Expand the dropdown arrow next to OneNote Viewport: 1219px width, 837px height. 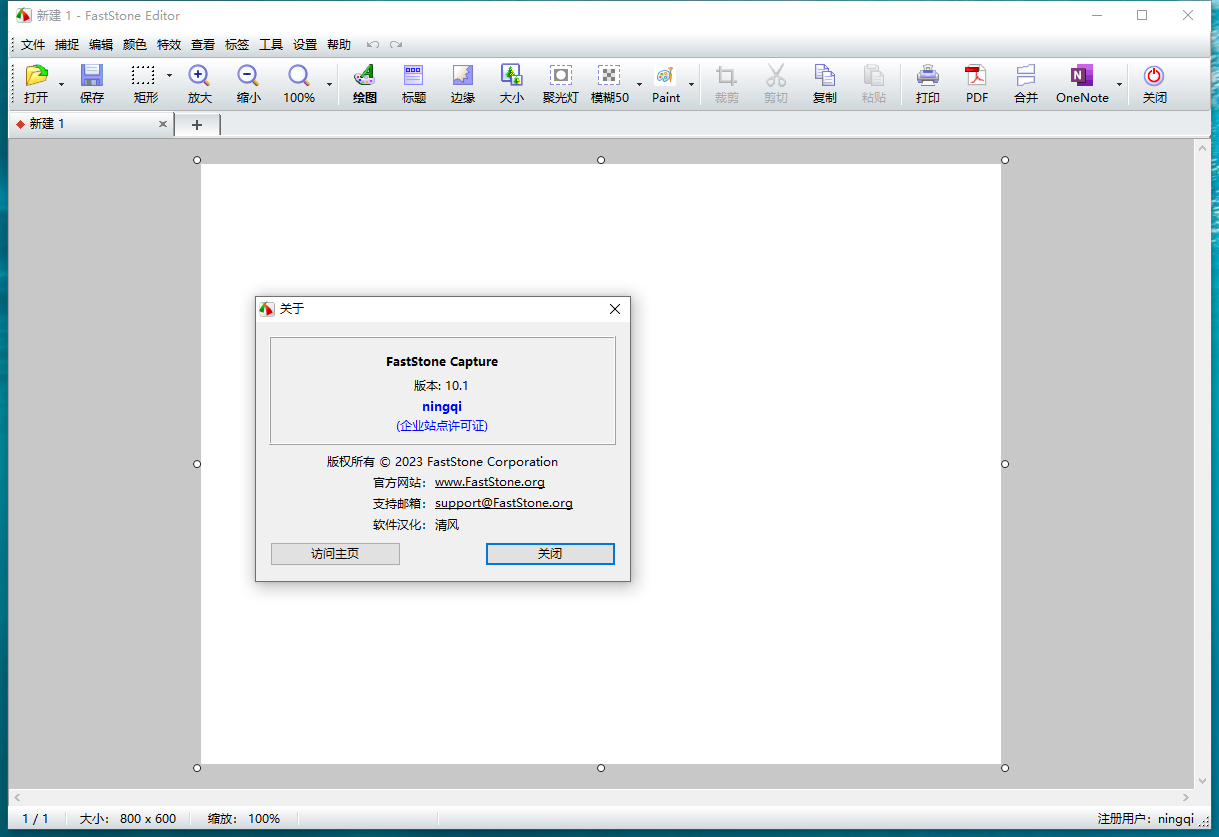click(1119, 84)
